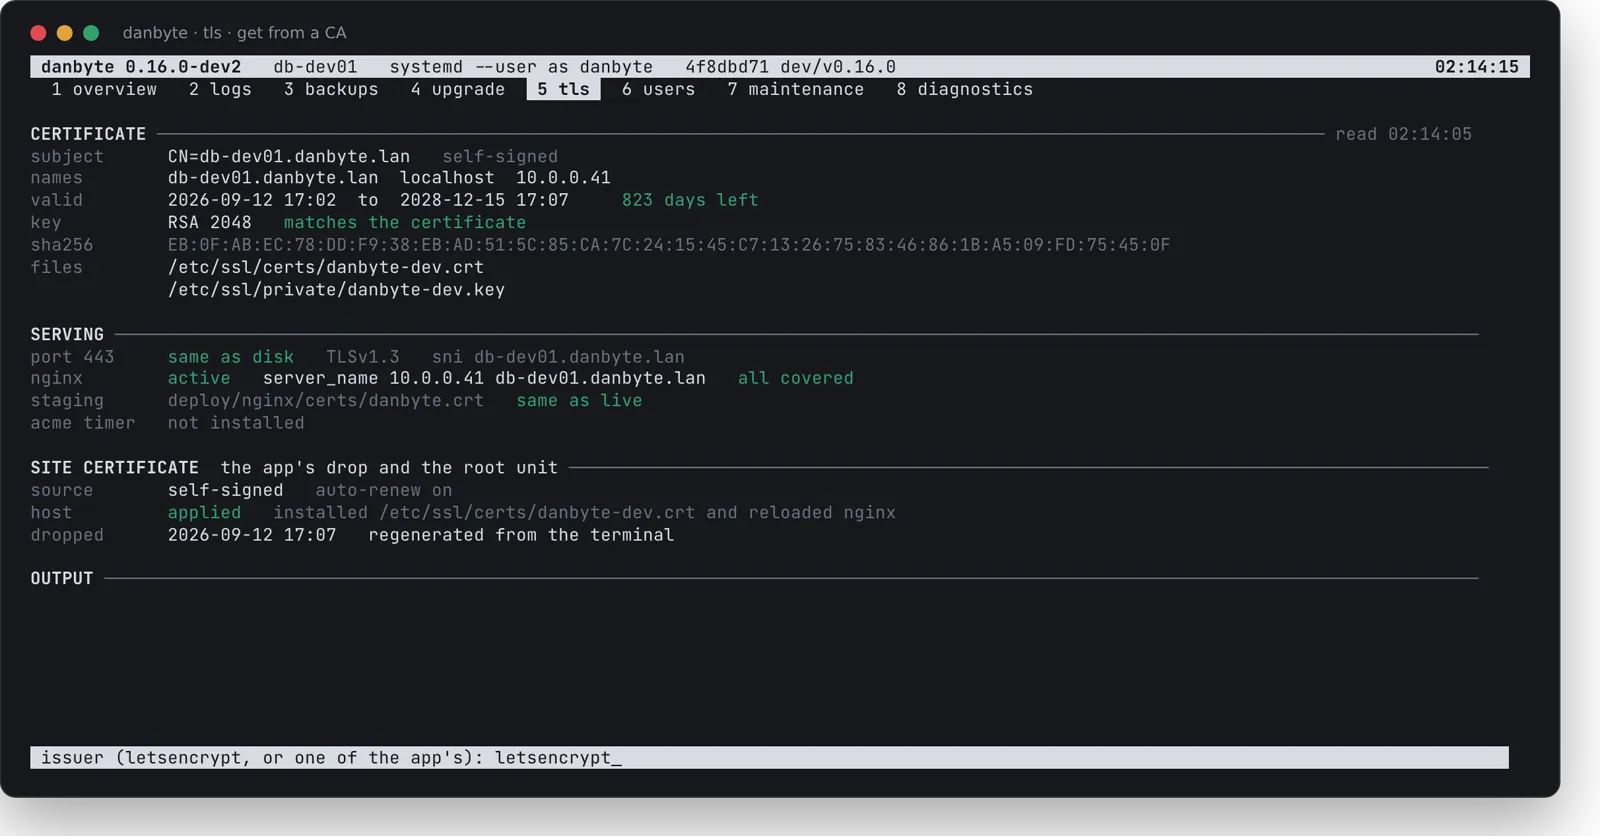Switch to the 1 overview tab
Image resolution: width=1600 pixels, height=836 pixels.
[104, 89]
